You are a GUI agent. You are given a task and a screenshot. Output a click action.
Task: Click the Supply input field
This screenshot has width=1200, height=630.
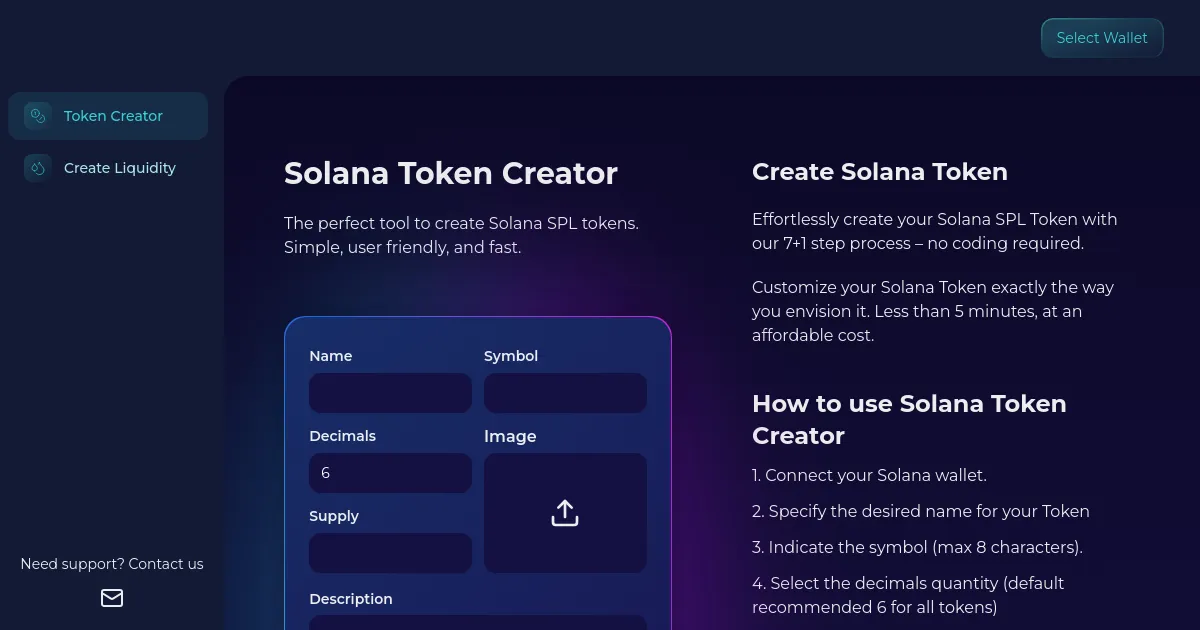coord(390,552)
